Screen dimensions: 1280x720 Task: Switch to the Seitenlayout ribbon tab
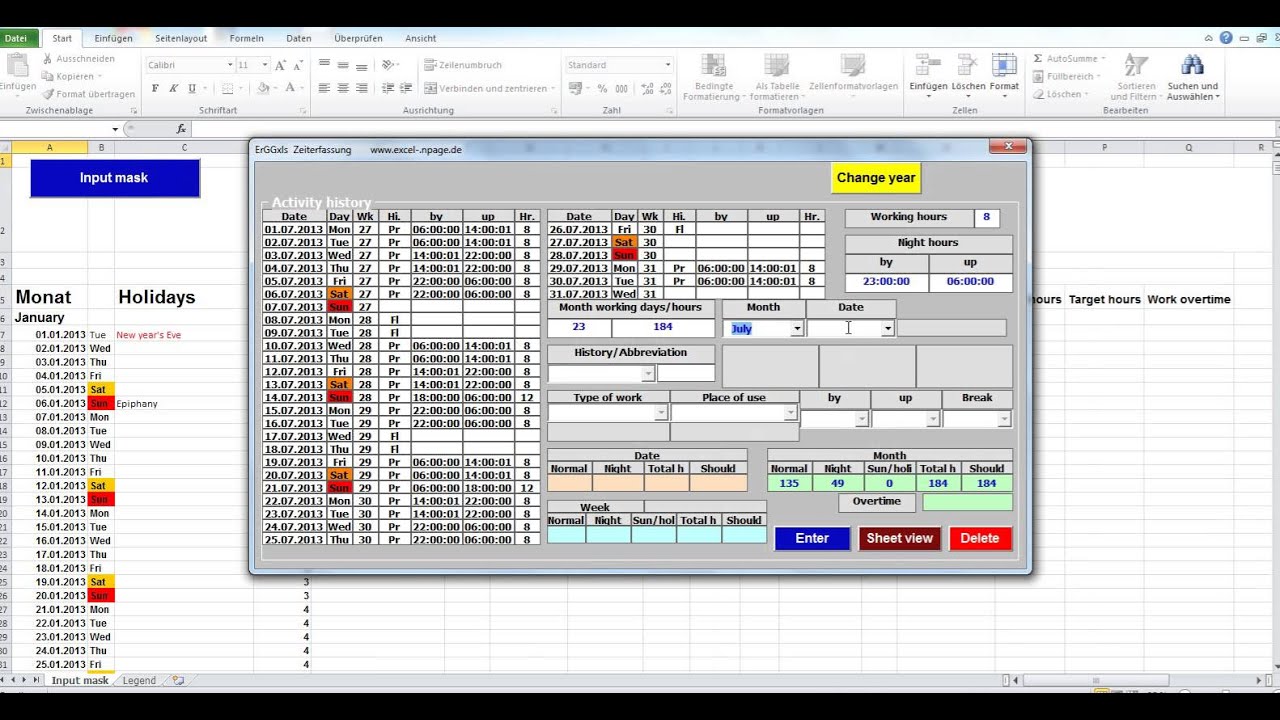(x=181, y=38)
